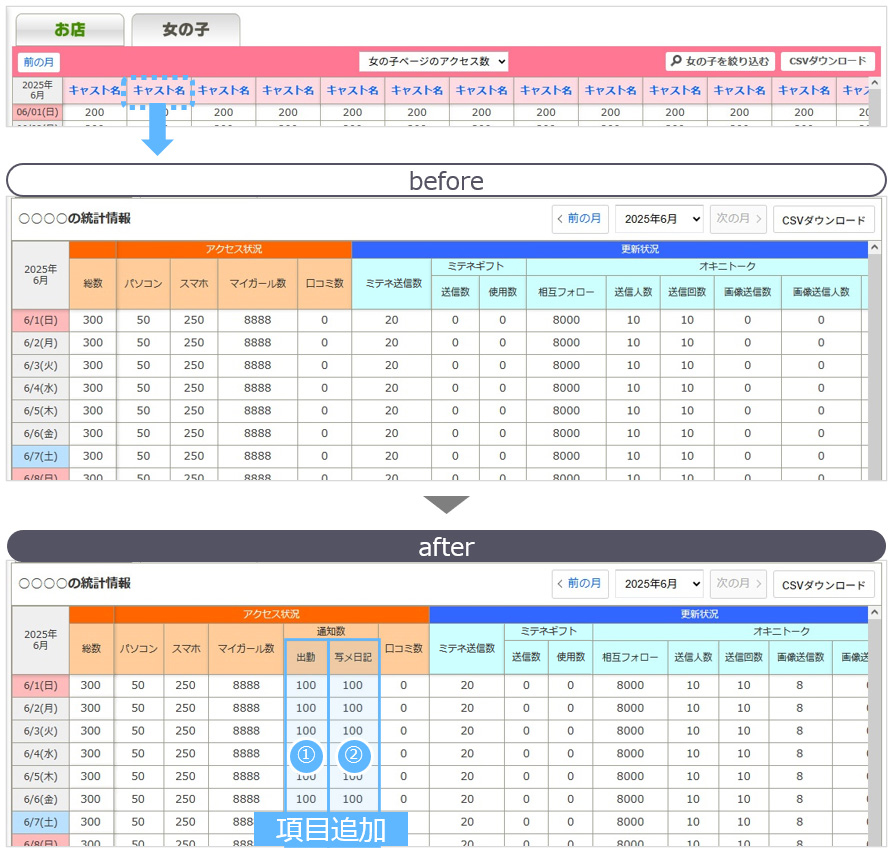Click 前の月 in the pink top bar
Viewport: 891px width, 854px height.
coord(41,62)
